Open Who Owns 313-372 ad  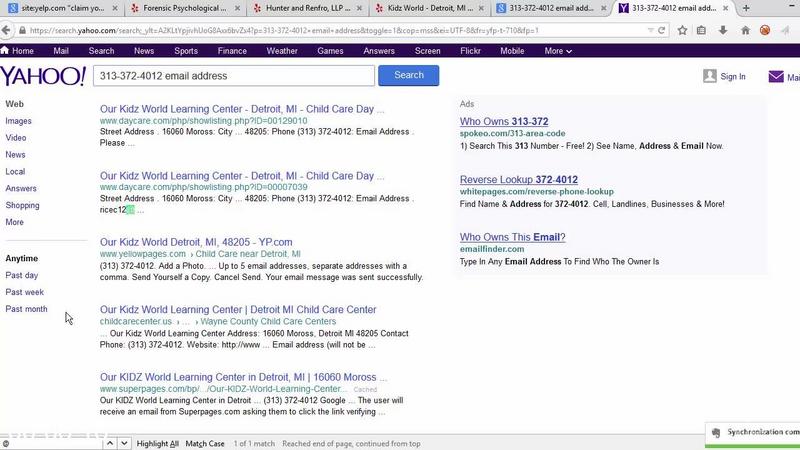click(x=504, y=121)
